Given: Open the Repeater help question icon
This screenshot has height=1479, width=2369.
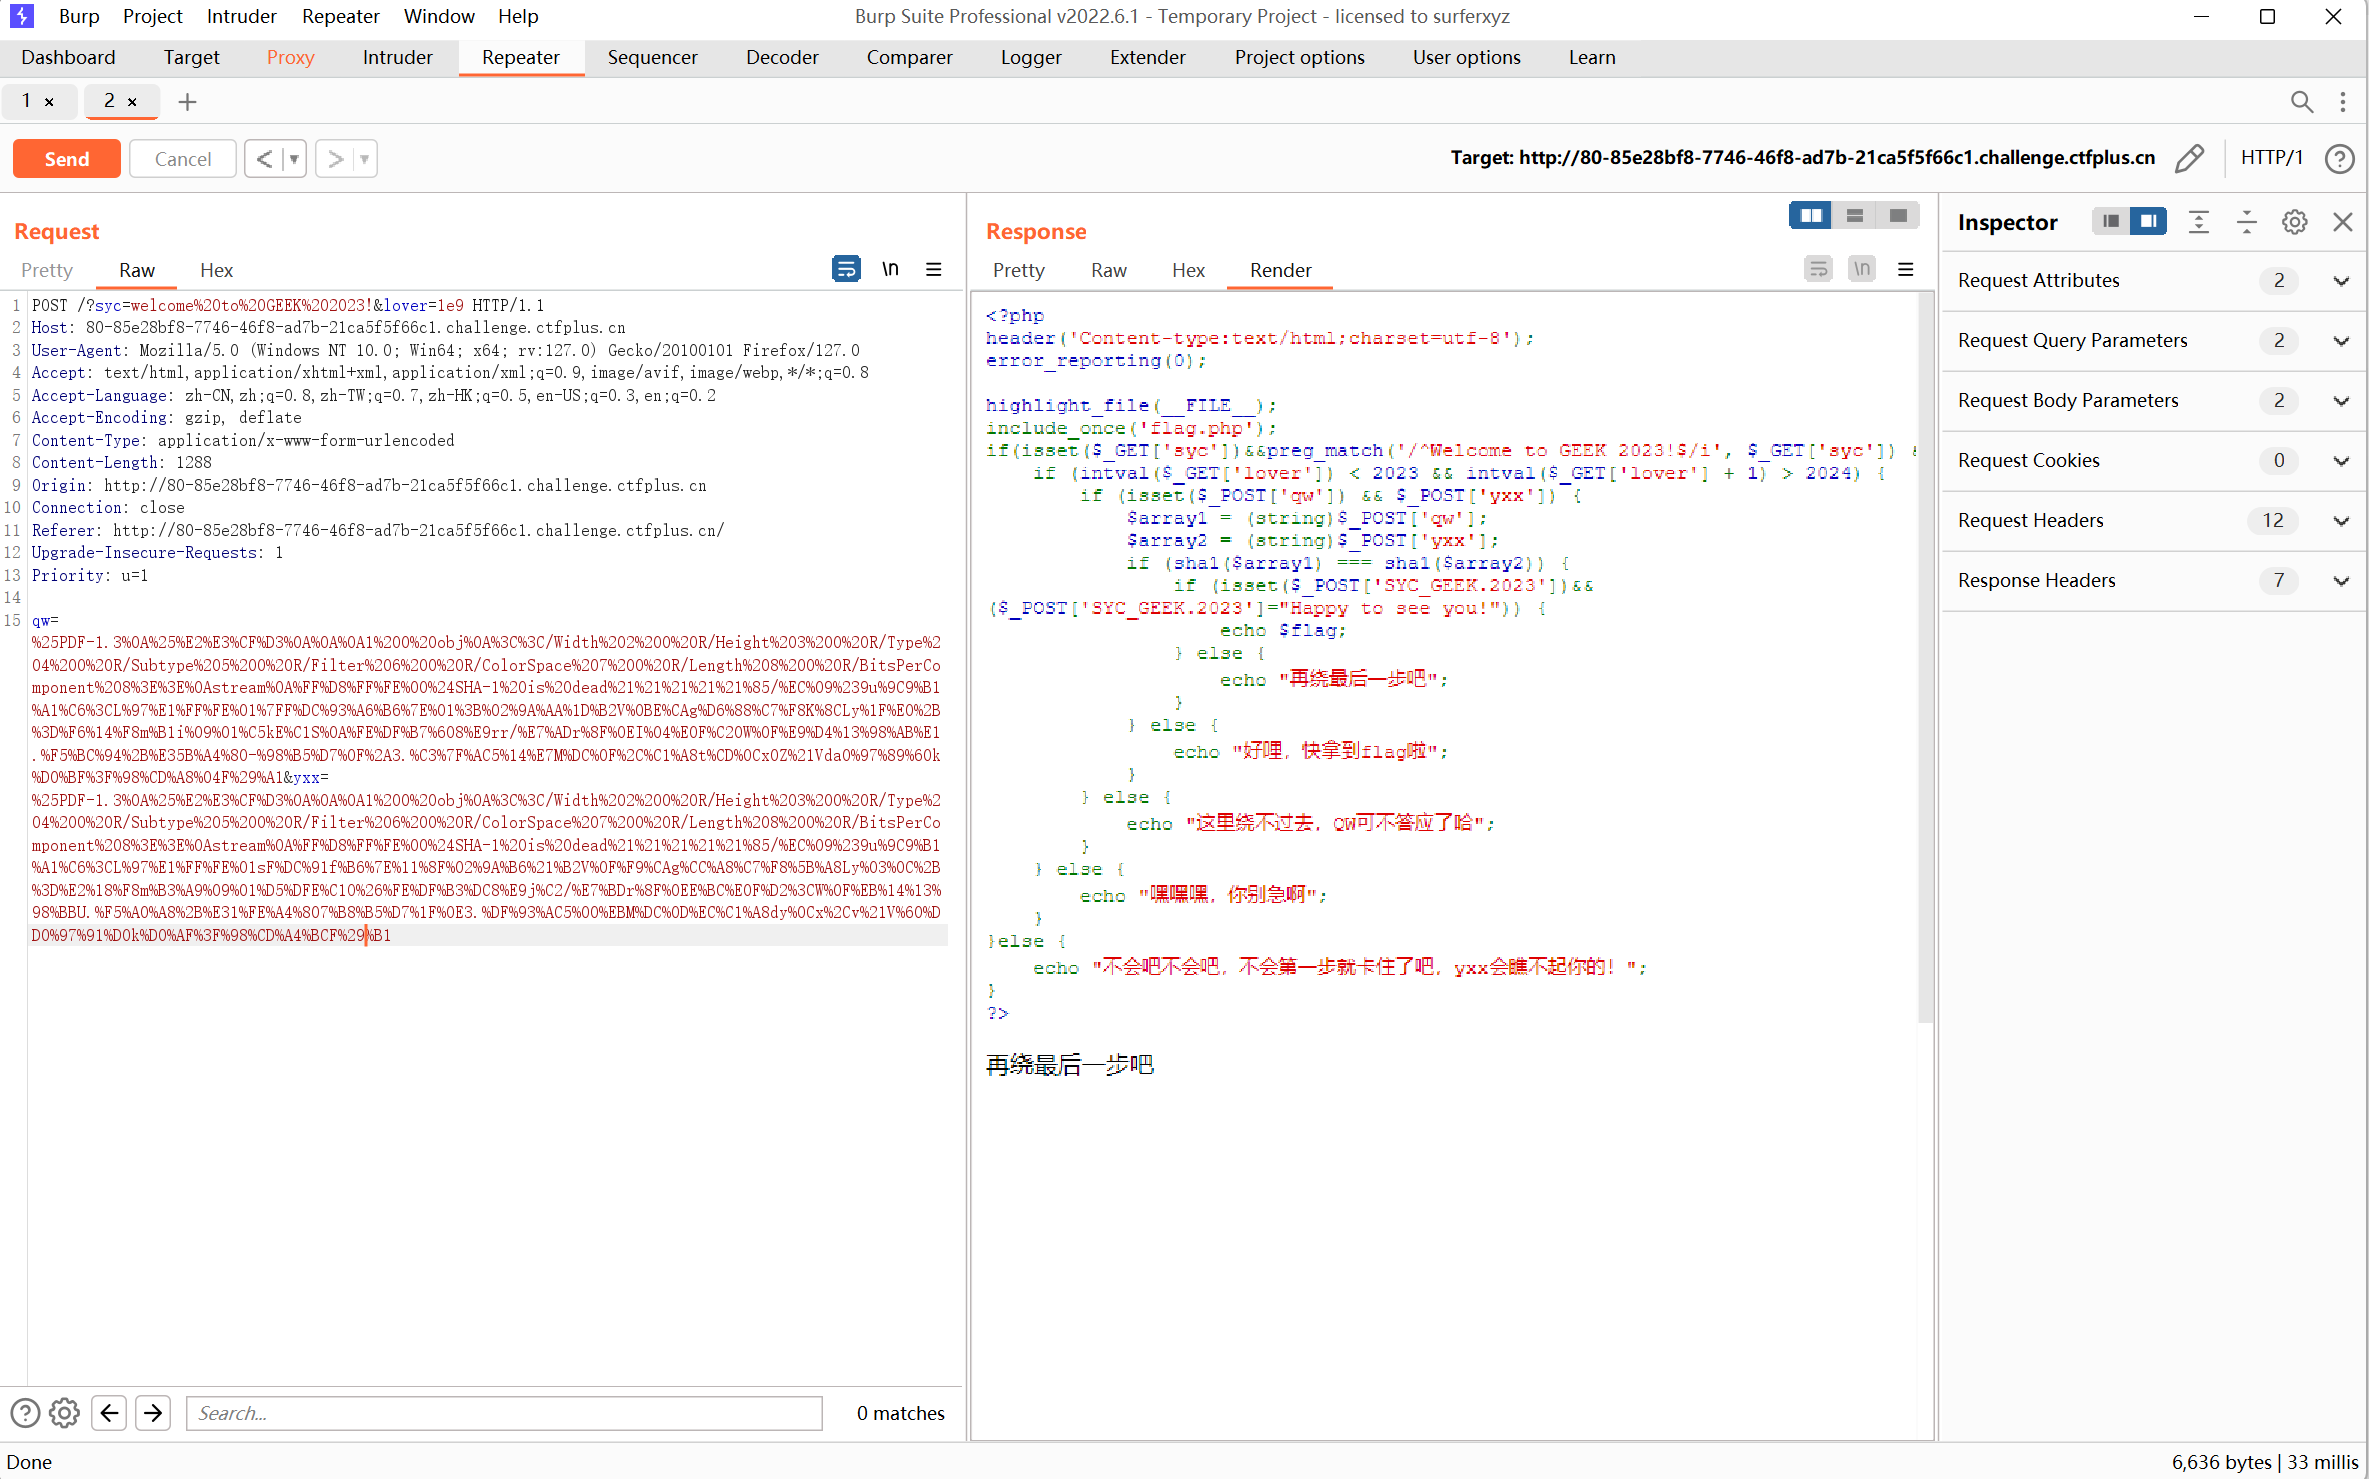Looking at the screenshot, I should point(2339,158).
